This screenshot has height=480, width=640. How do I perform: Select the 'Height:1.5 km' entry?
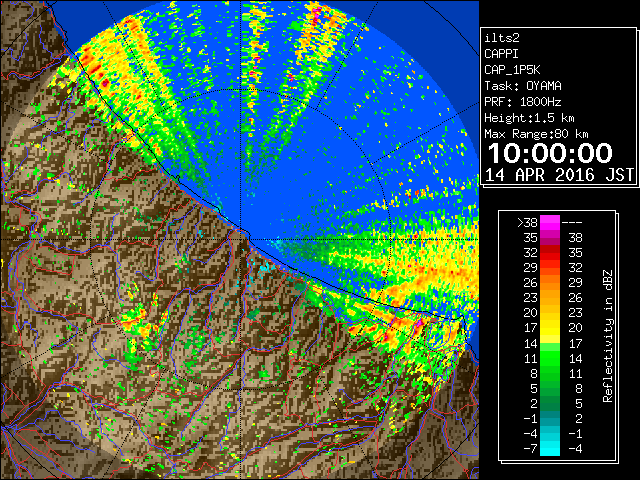[529, 118]
